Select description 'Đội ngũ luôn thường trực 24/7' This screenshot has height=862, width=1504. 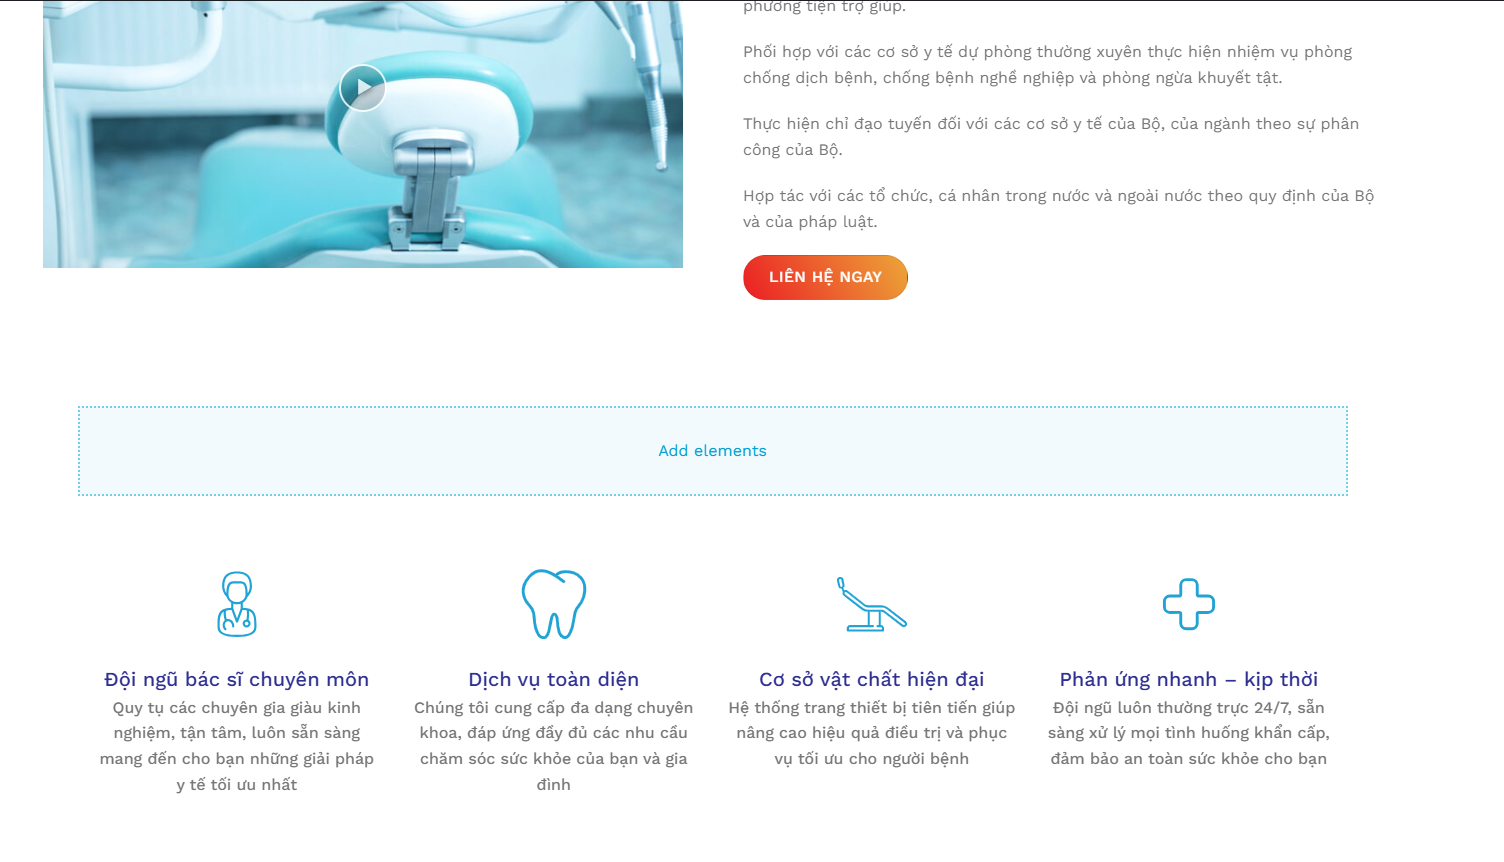click(1189, 733)
